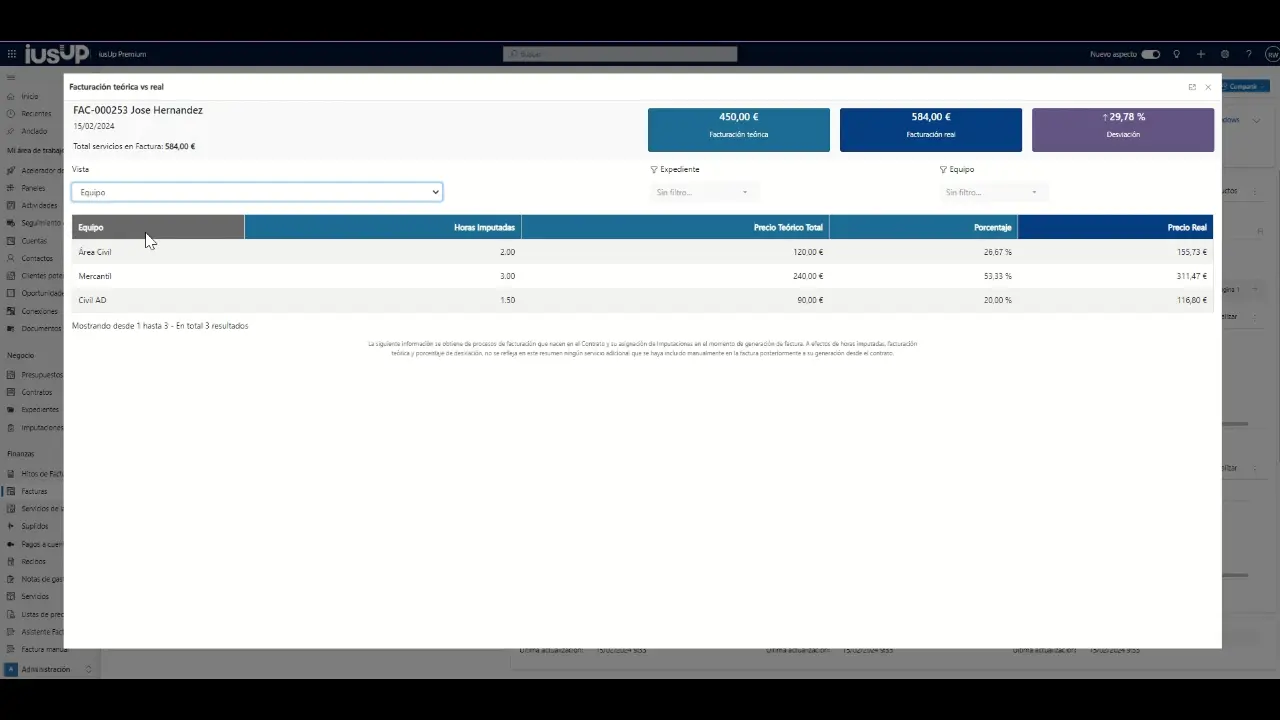Viewport: 1280px width, 720px height.
Task: Go to Facturas in the sidebar
Action: pos(34,491)
